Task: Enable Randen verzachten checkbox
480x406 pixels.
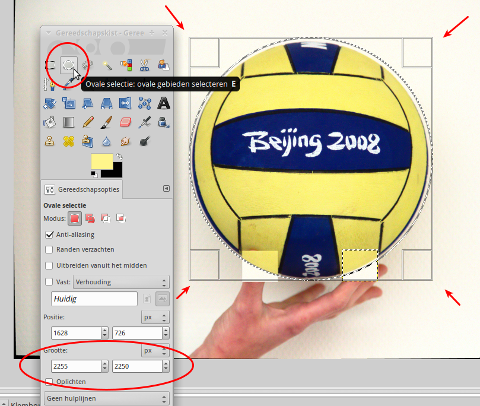Action: [49, 250]
